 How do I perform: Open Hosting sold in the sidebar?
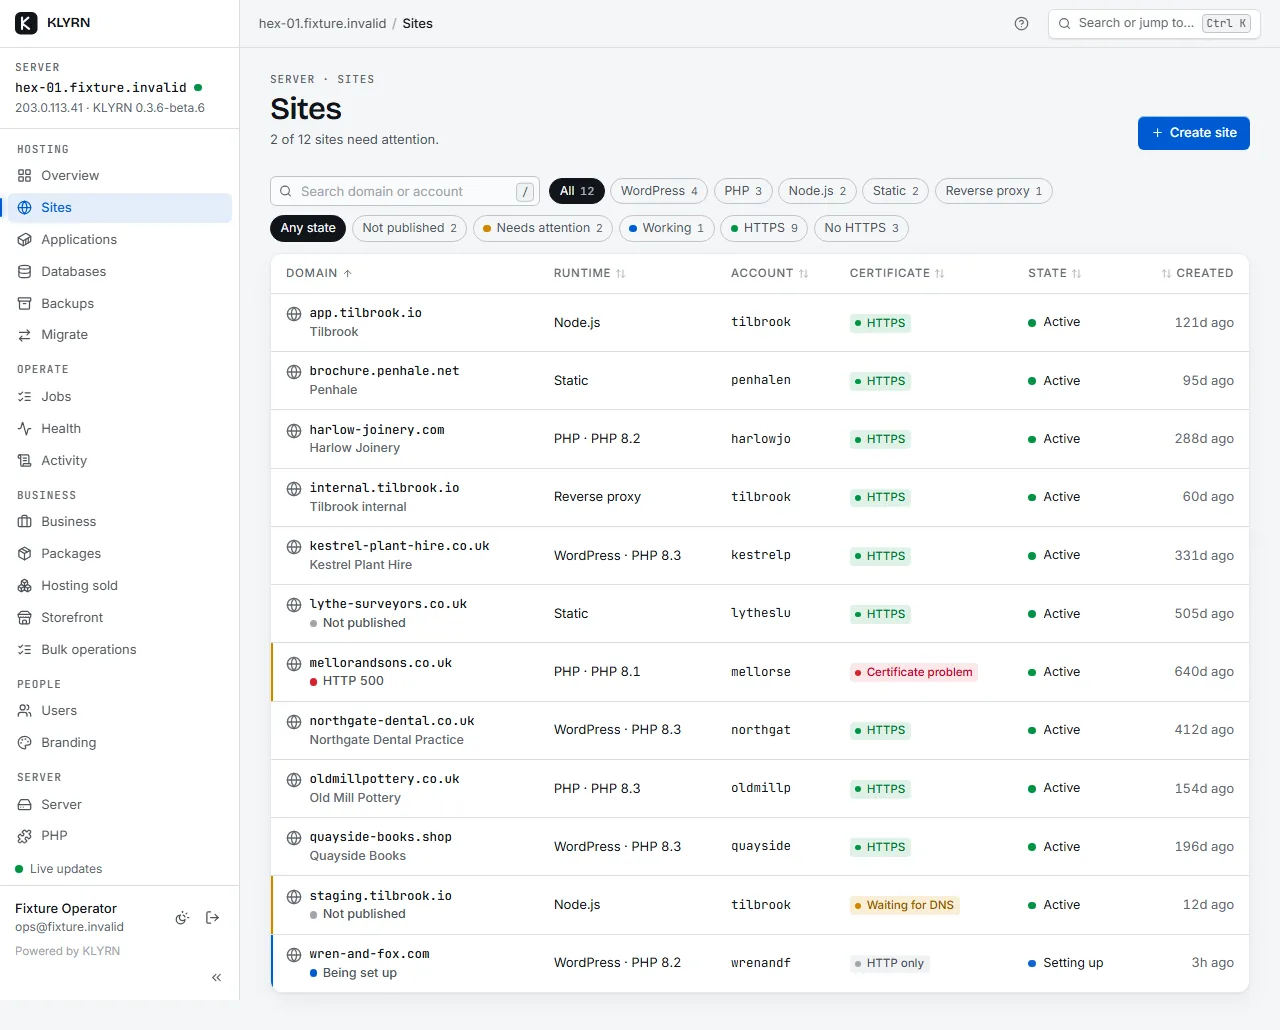pyautogui.click(x=120, y=586)
